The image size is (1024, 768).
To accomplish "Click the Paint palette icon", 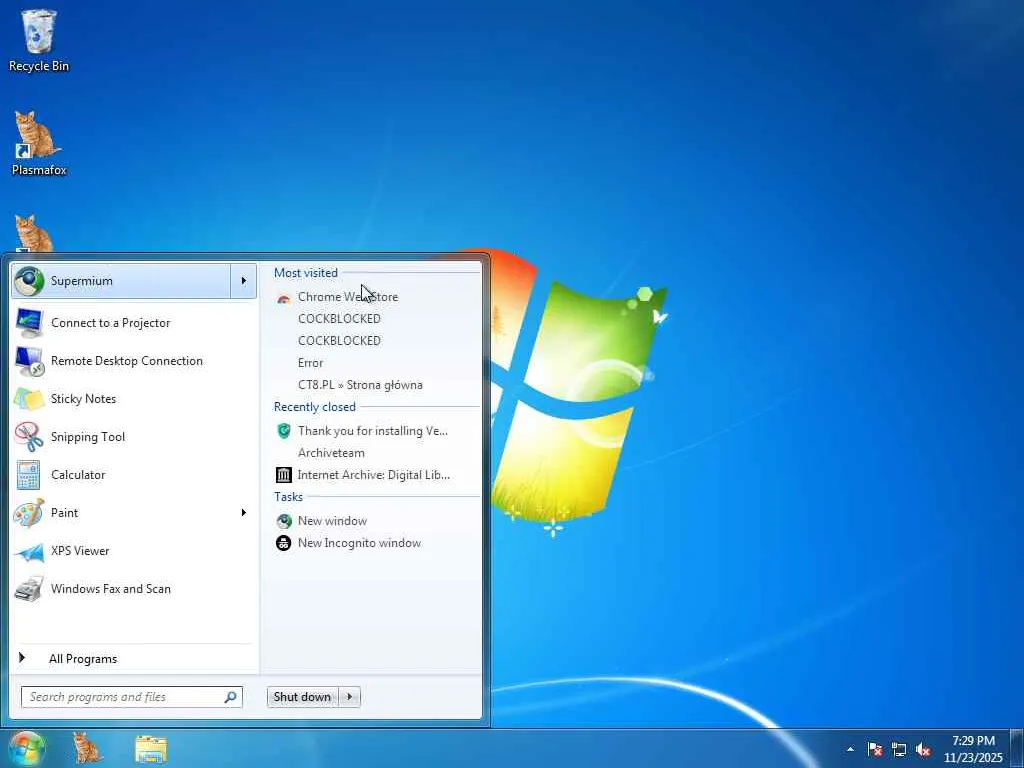I will point(29,513).
